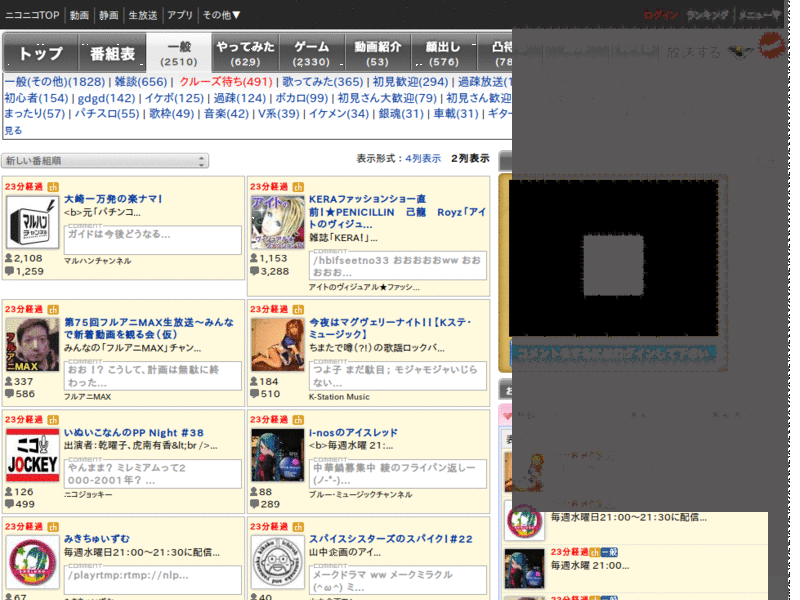This screenshot has height=600, width=800.
Task: Select the 顔出し (576) tab
Action: (x=443, y=54)
